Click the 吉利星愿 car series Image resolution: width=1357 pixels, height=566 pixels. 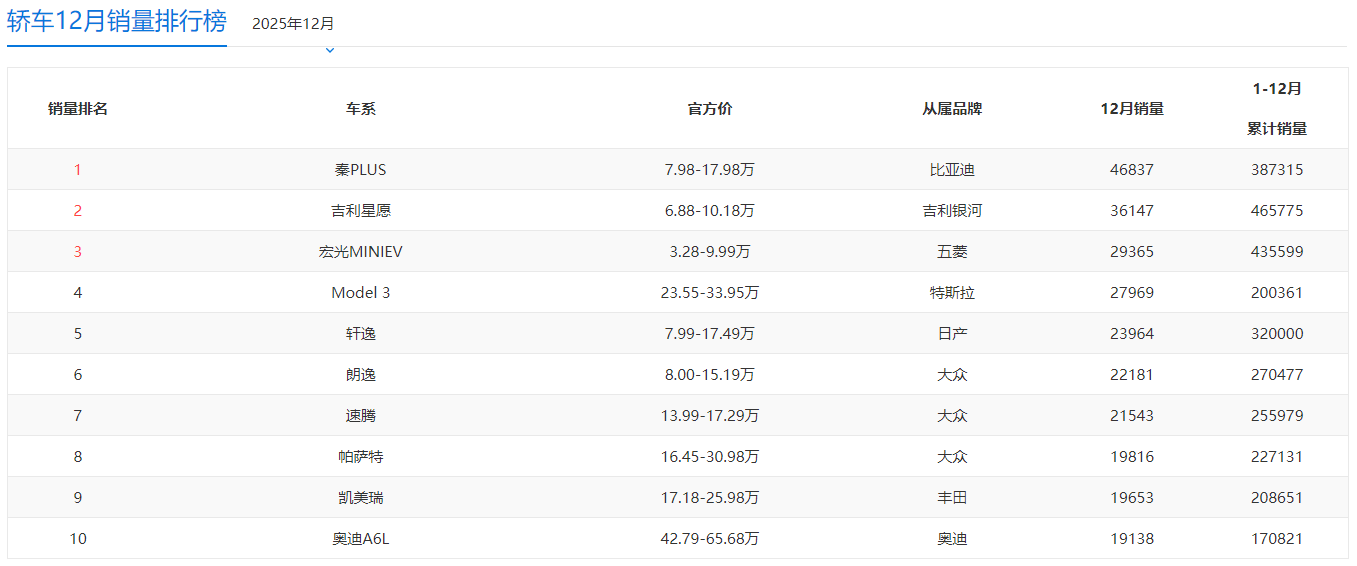(360, 211)
